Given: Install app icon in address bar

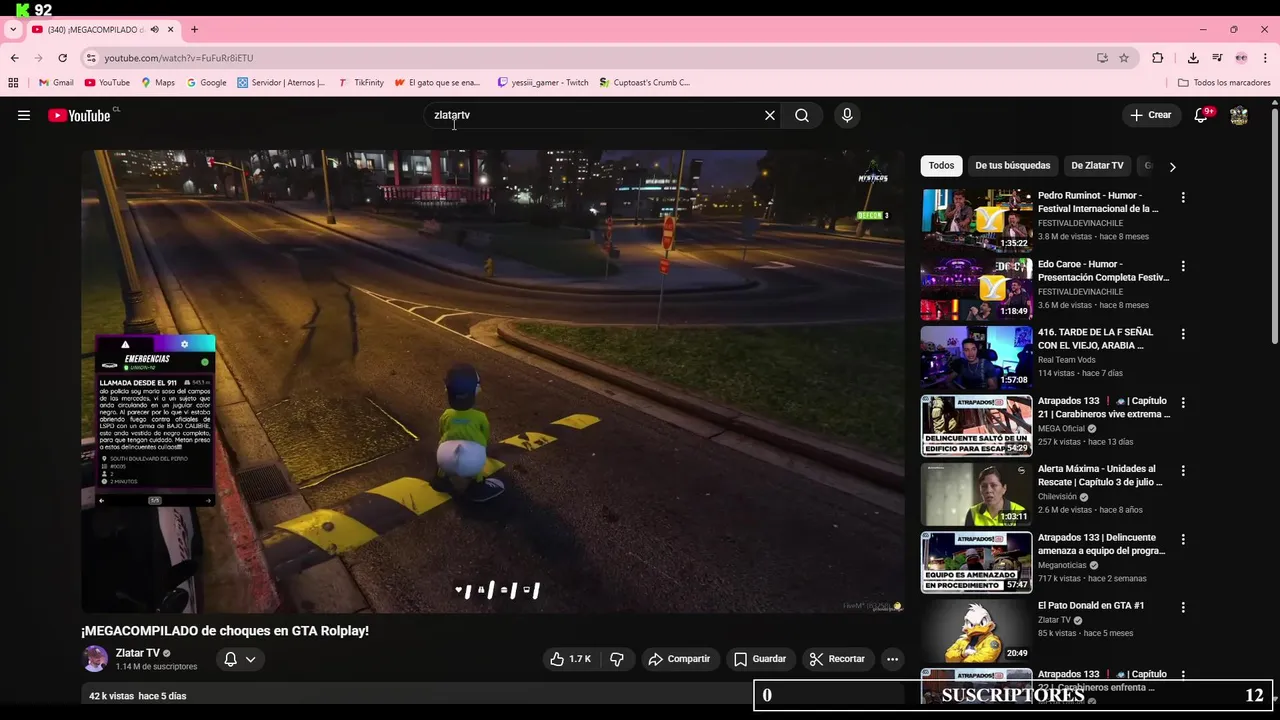Looking at the screenshot, I should (x=1102, y=58).
